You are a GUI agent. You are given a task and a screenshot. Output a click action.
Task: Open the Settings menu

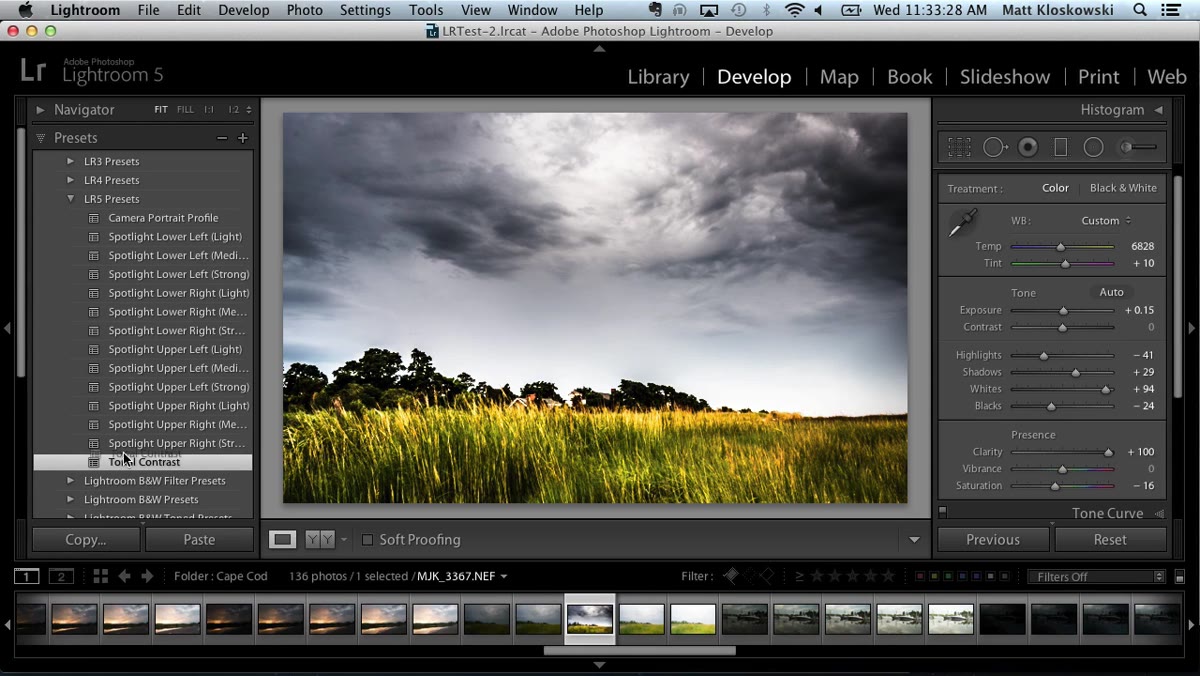pos(365,10)
